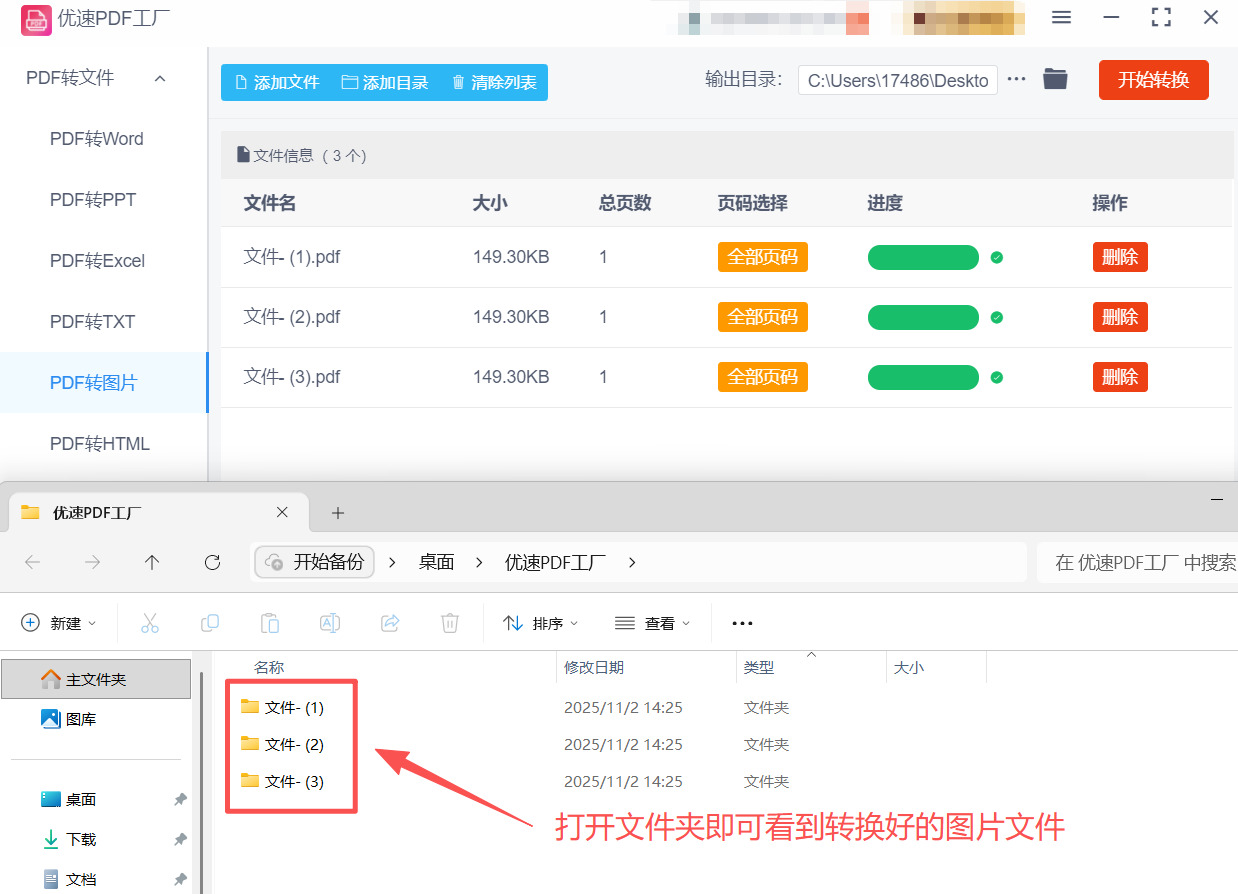Viewport: 1238px width, 894px height.
Task: Click the refresh icon in the Explorer address bar
Action: pyautogui.click(x=212, y=562)
